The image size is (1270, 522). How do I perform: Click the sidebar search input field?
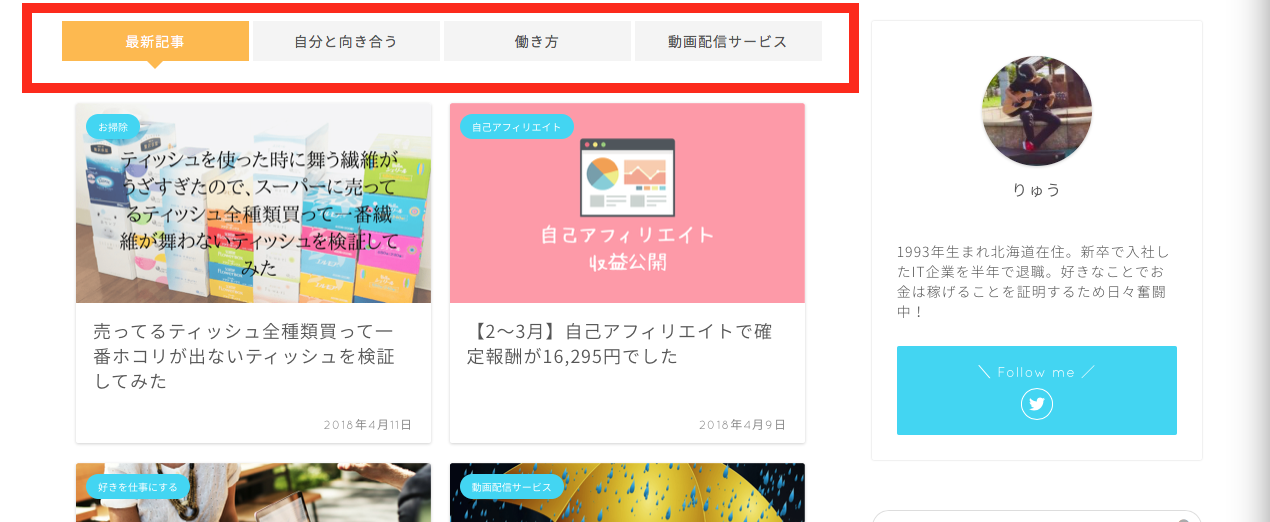(1037, 516)
